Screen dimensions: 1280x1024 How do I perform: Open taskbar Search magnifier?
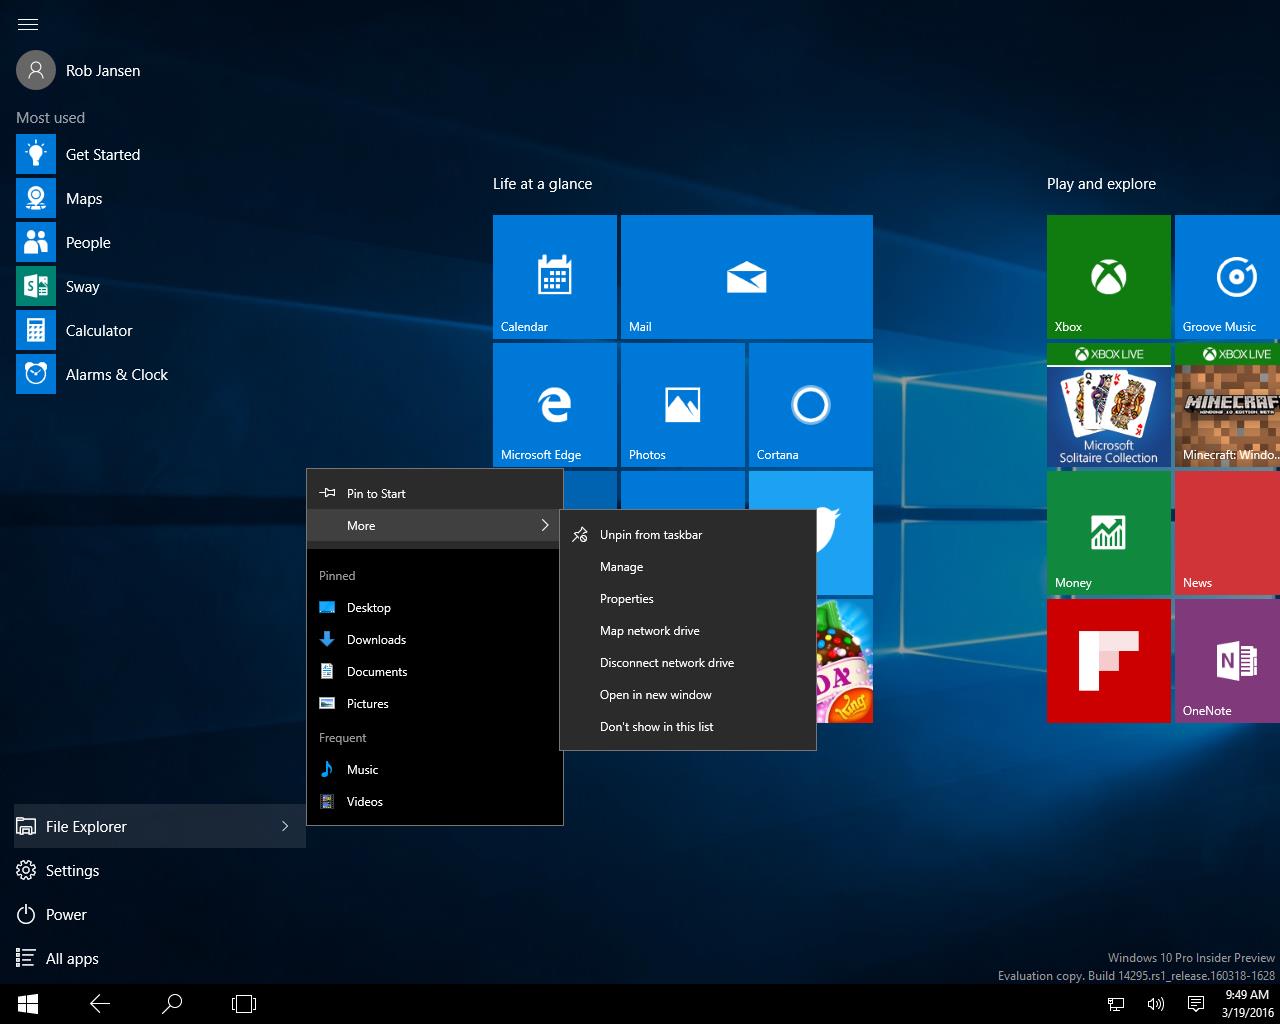(x=172, y=1004)
